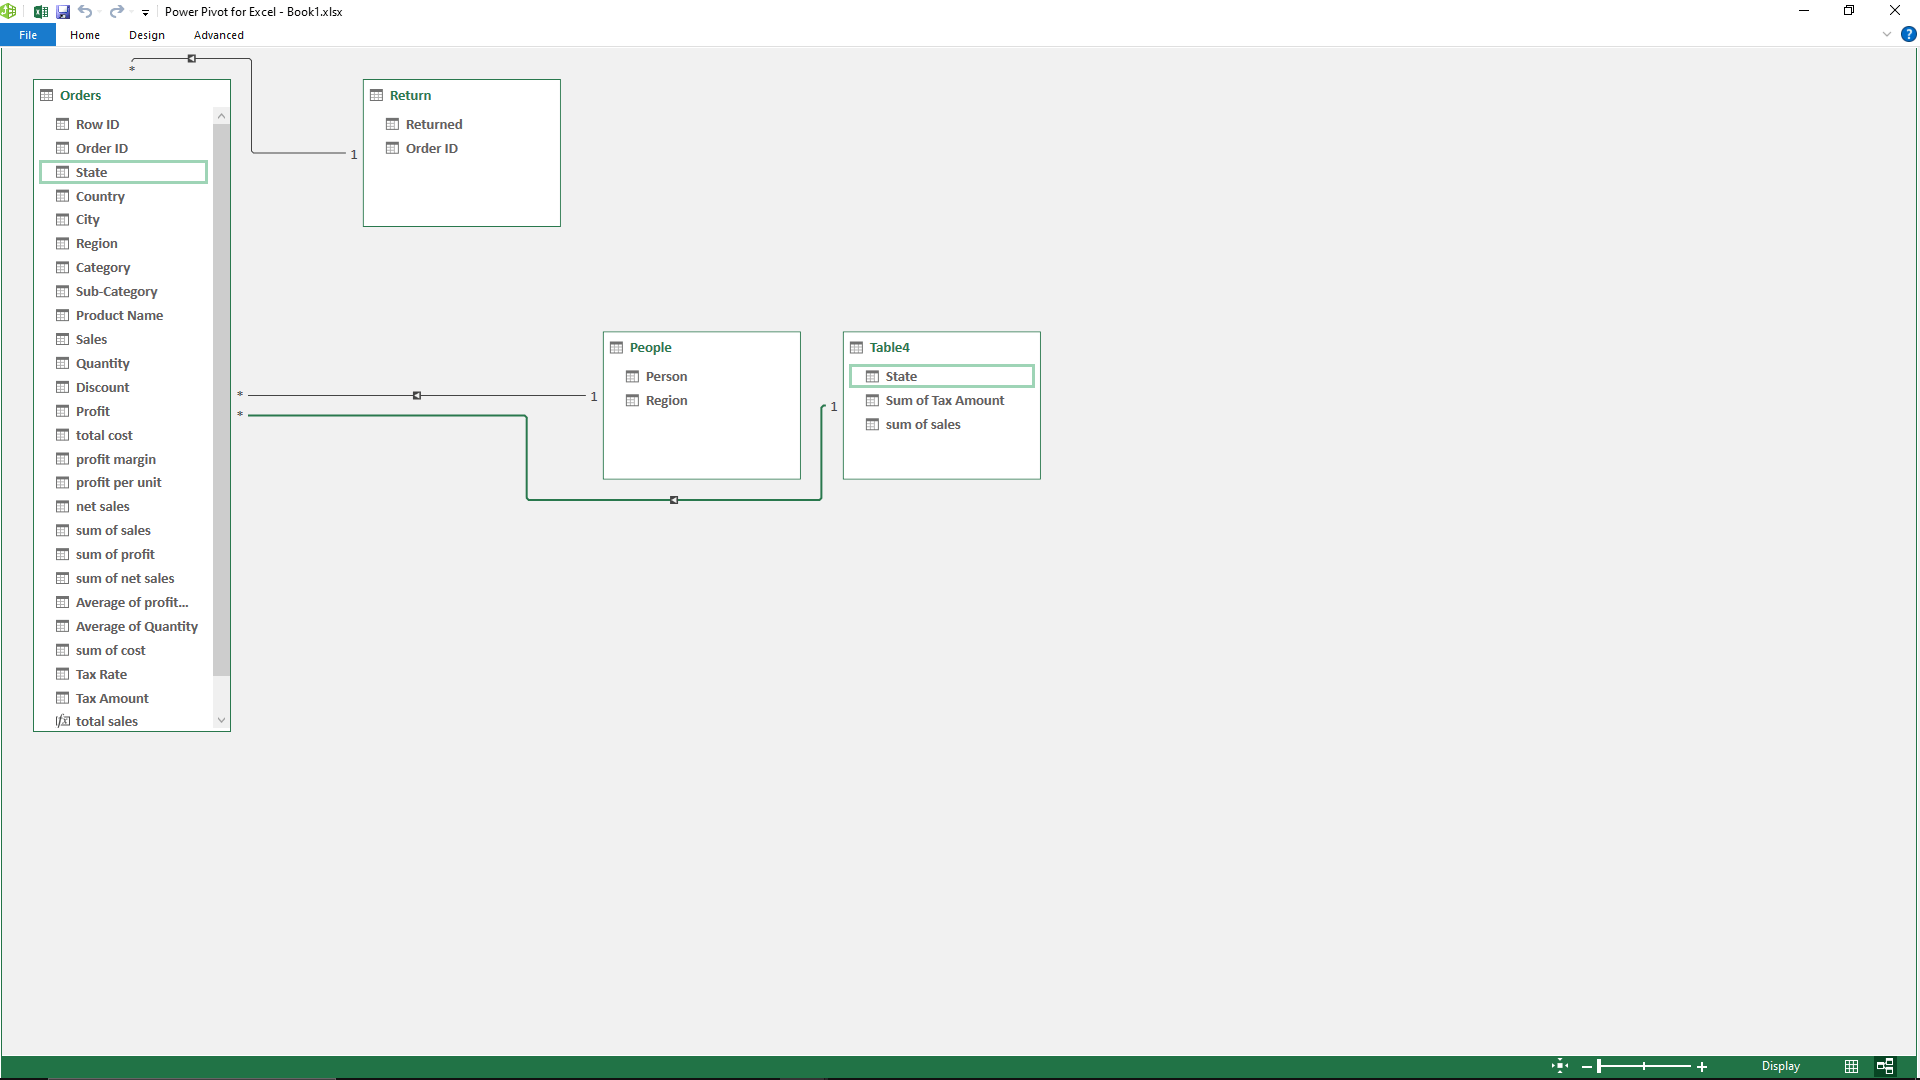This screenshot has height=1080, width=1920.
Task: Switch to Data View grid toggle
Action: 1851,1066
